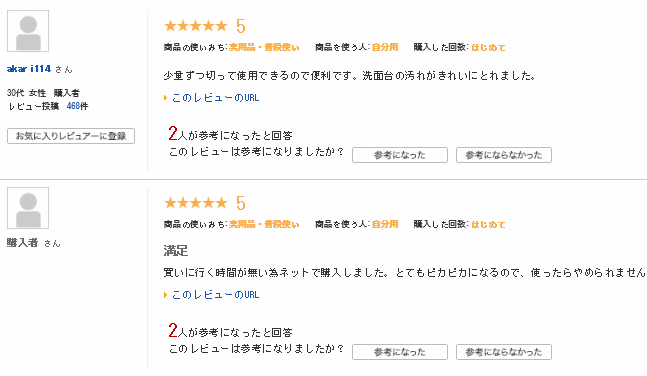The image size is (647, 376).
Task: Mark first review as 参考にならなかった
Action: [x=504, y=155]
